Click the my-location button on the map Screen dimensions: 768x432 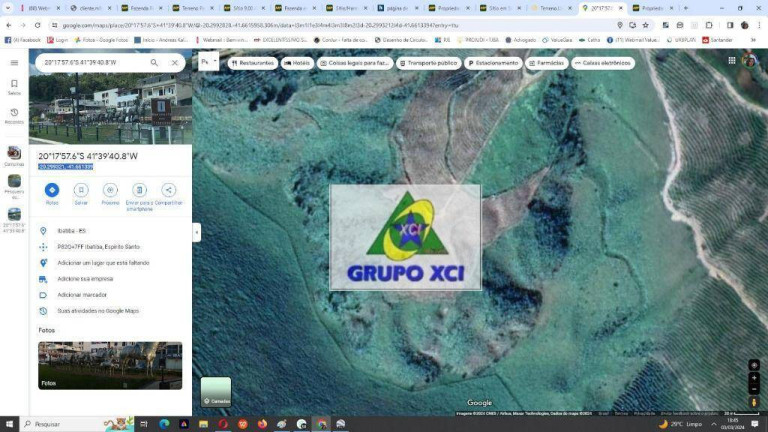pos(754,365)
